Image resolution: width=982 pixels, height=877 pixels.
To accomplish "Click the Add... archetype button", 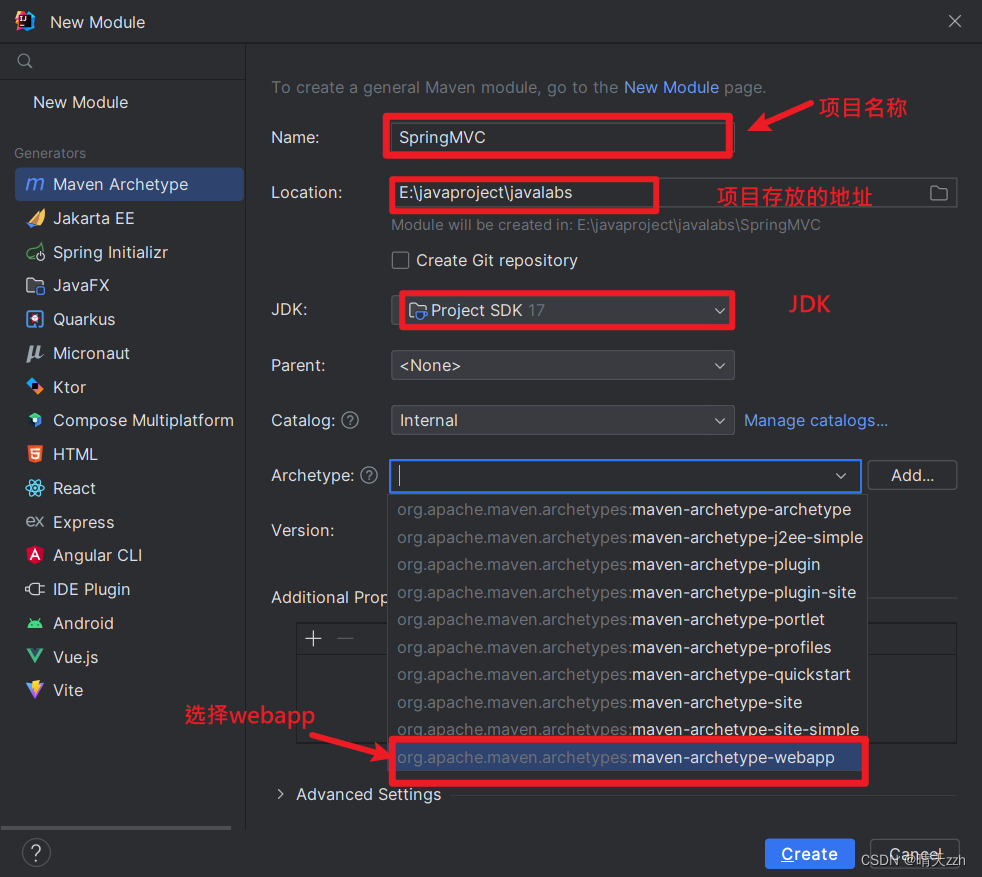I will click(x=912, y=475).
